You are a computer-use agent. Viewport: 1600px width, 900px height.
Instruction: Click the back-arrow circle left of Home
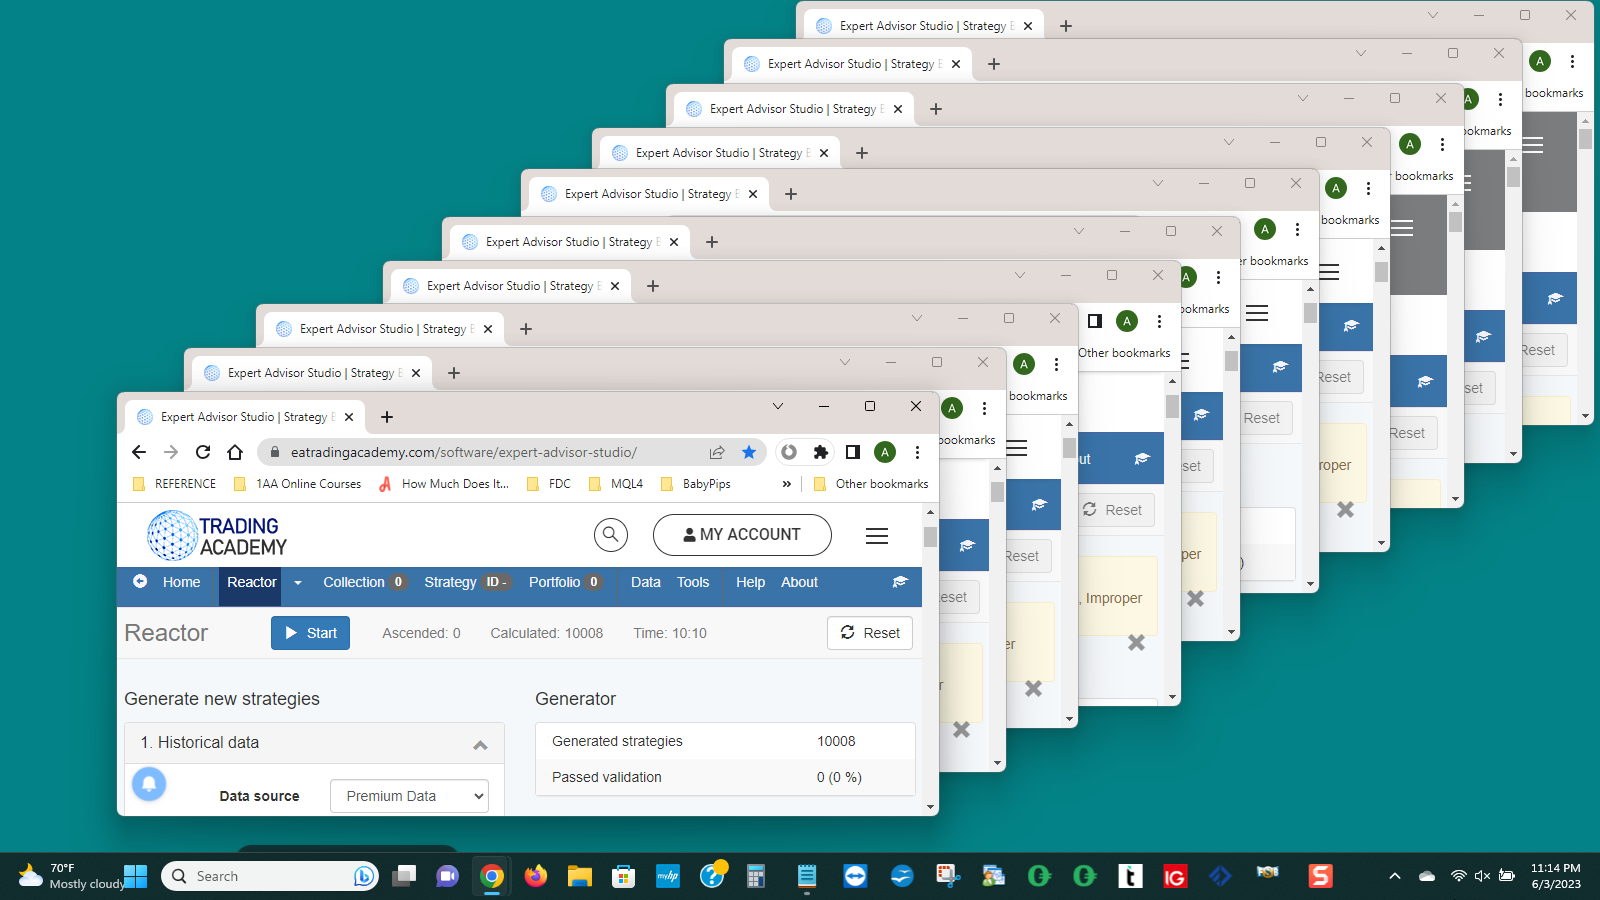click(140, 582)
